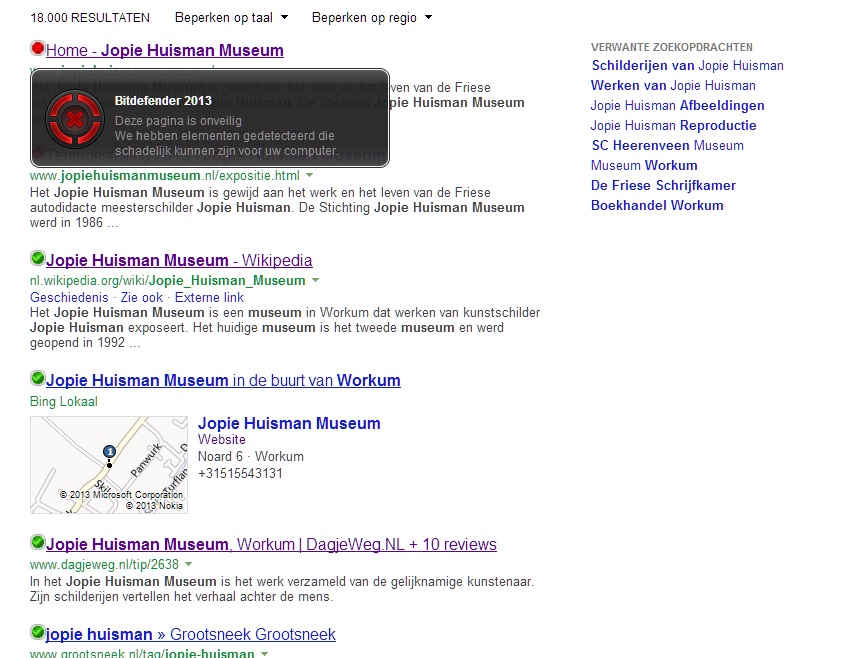Image resolution: width=864 pixels, height=658 pixels.
Task: Click 'Deze pagina is onveilig' warning text
Action: pyautogui.click(x=178, y=121)
